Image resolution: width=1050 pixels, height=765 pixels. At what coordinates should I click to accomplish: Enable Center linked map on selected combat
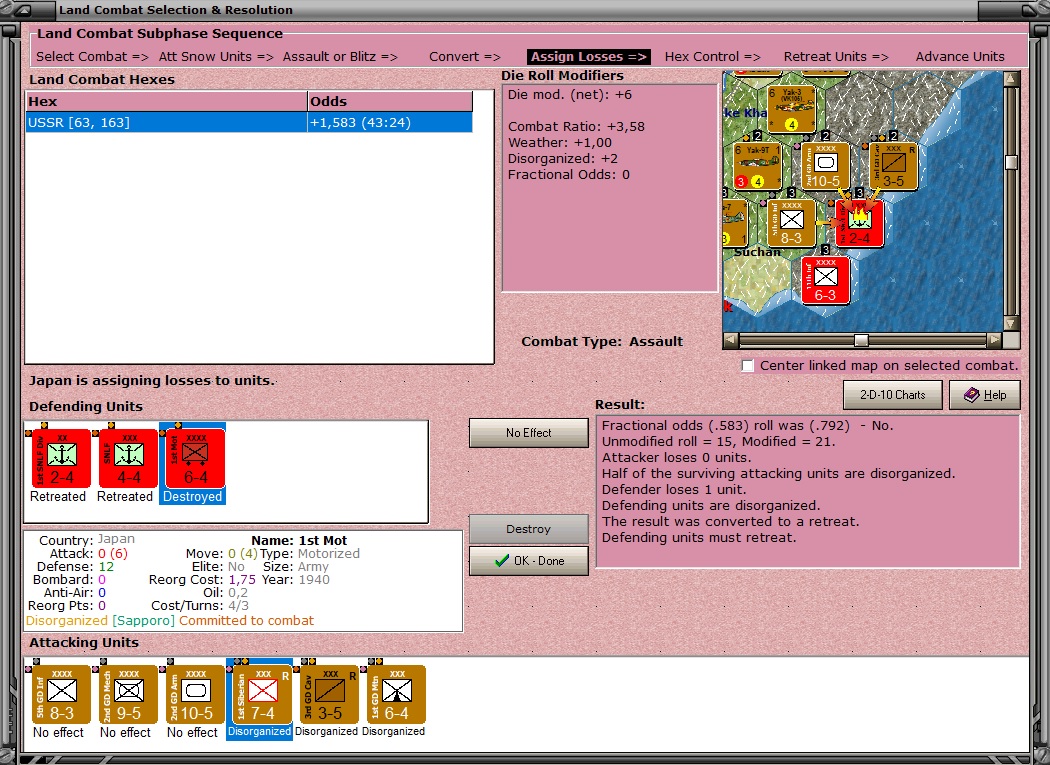pos(747,366)
